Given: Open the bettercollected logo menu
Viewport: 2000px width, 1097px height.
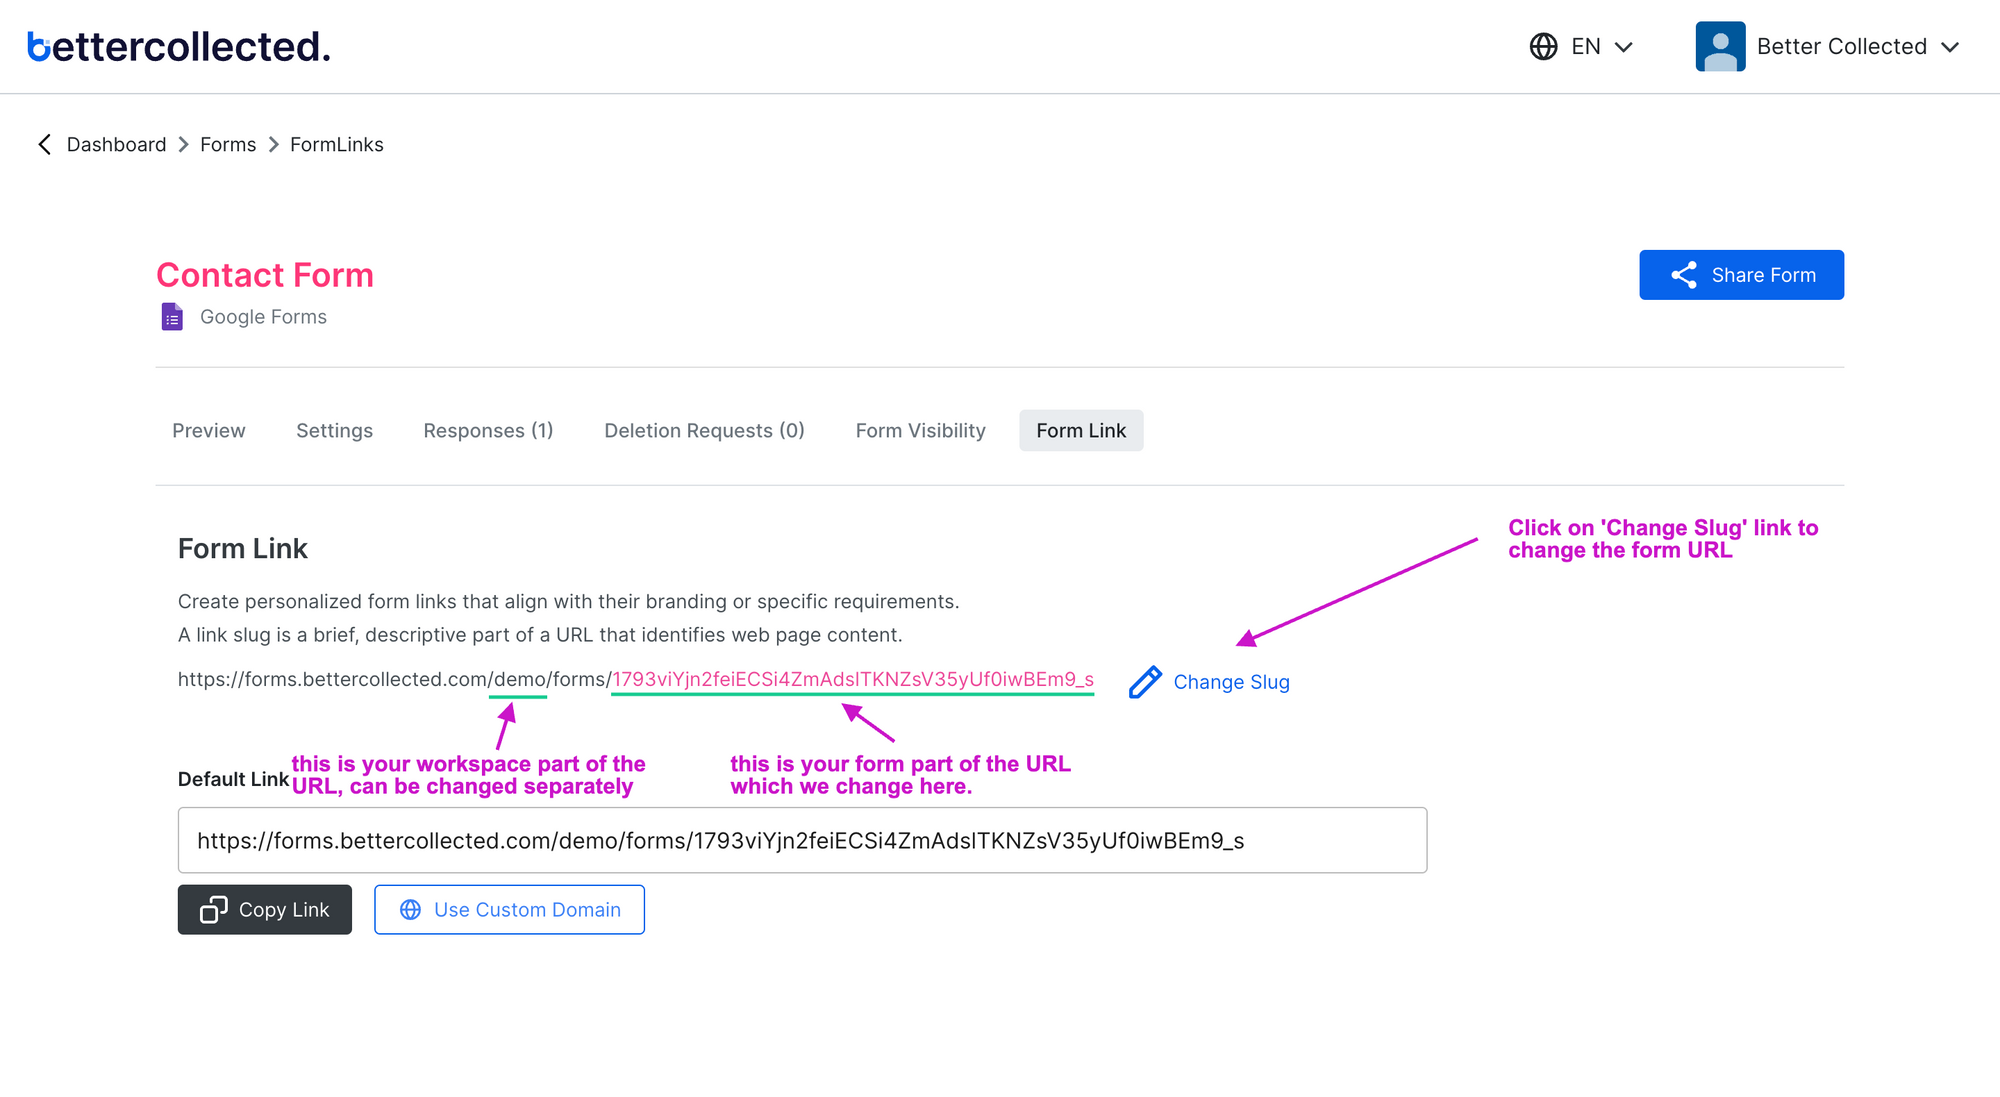Looking at the screenshot, I should pos(178,46).
